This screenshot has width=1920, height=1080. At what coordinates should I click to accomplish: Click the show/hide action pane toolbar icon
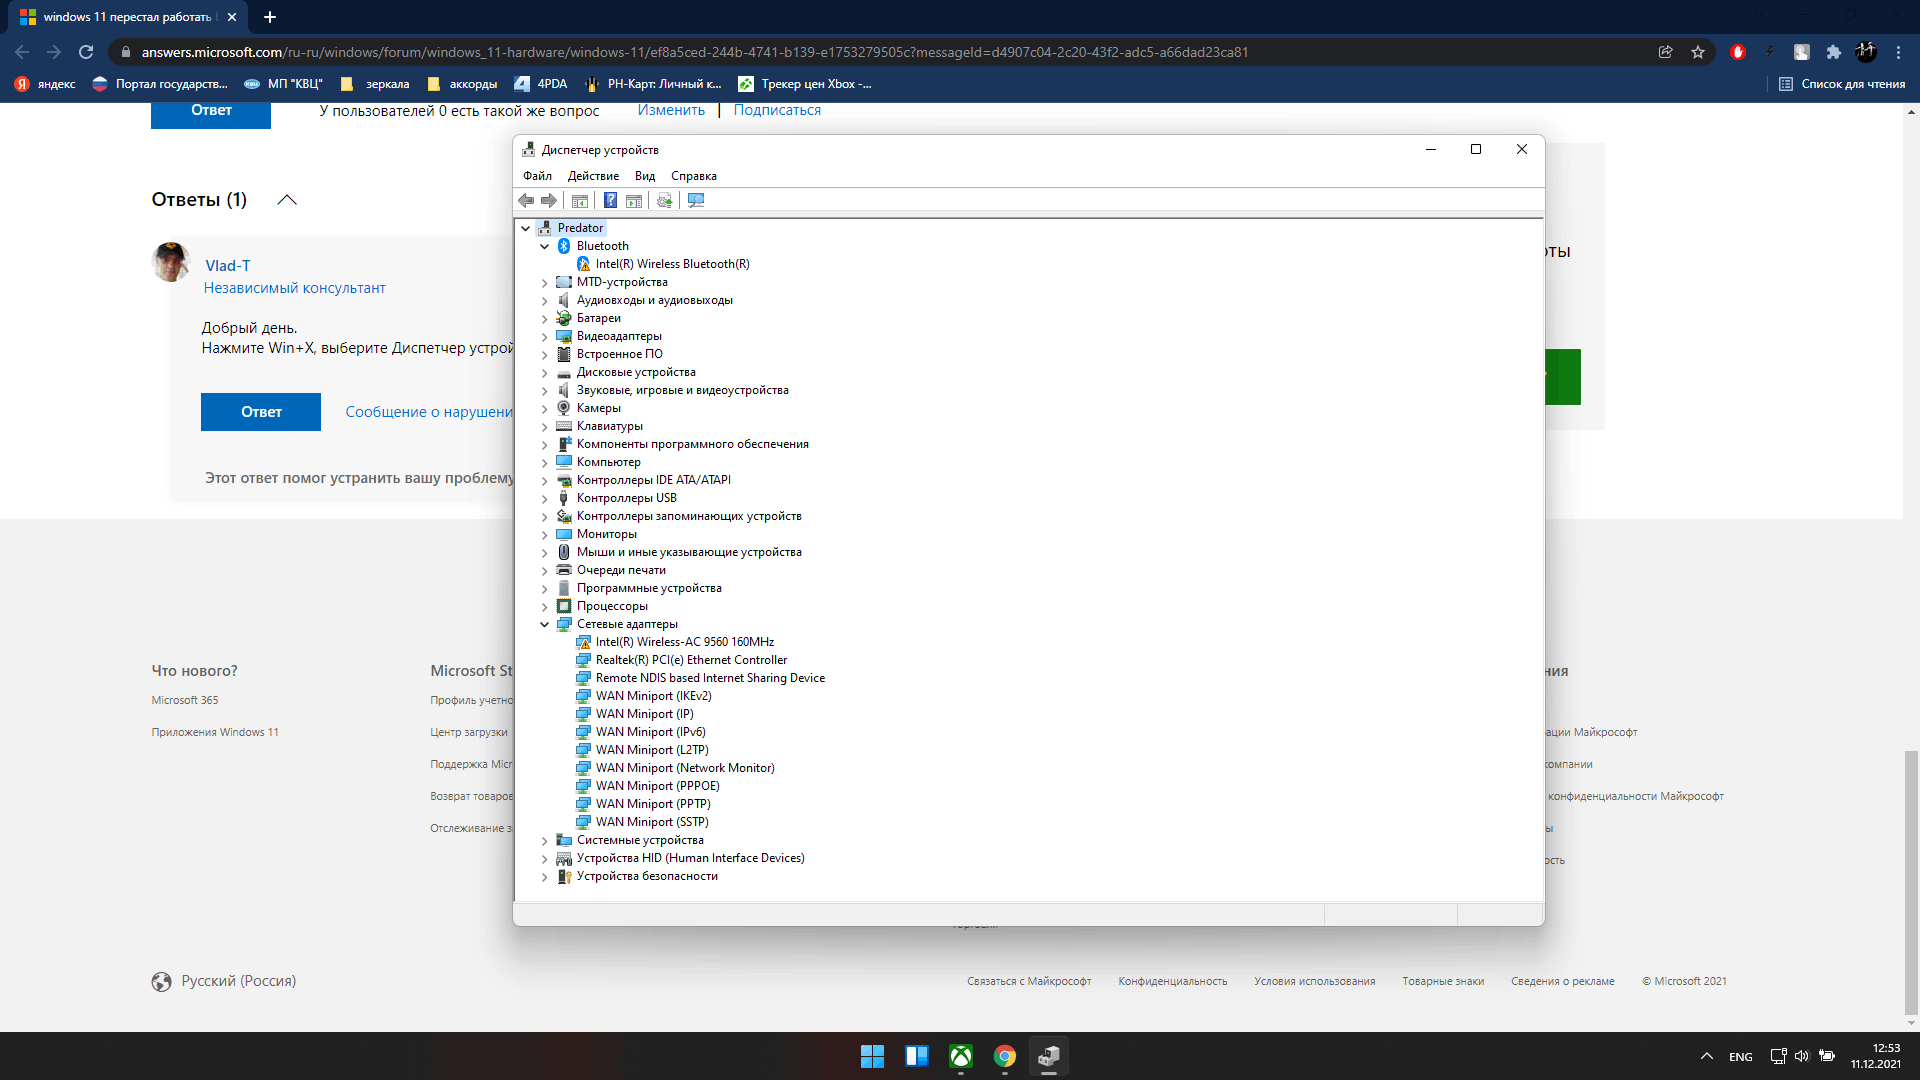pyautogui.click(x=634, y=201)
